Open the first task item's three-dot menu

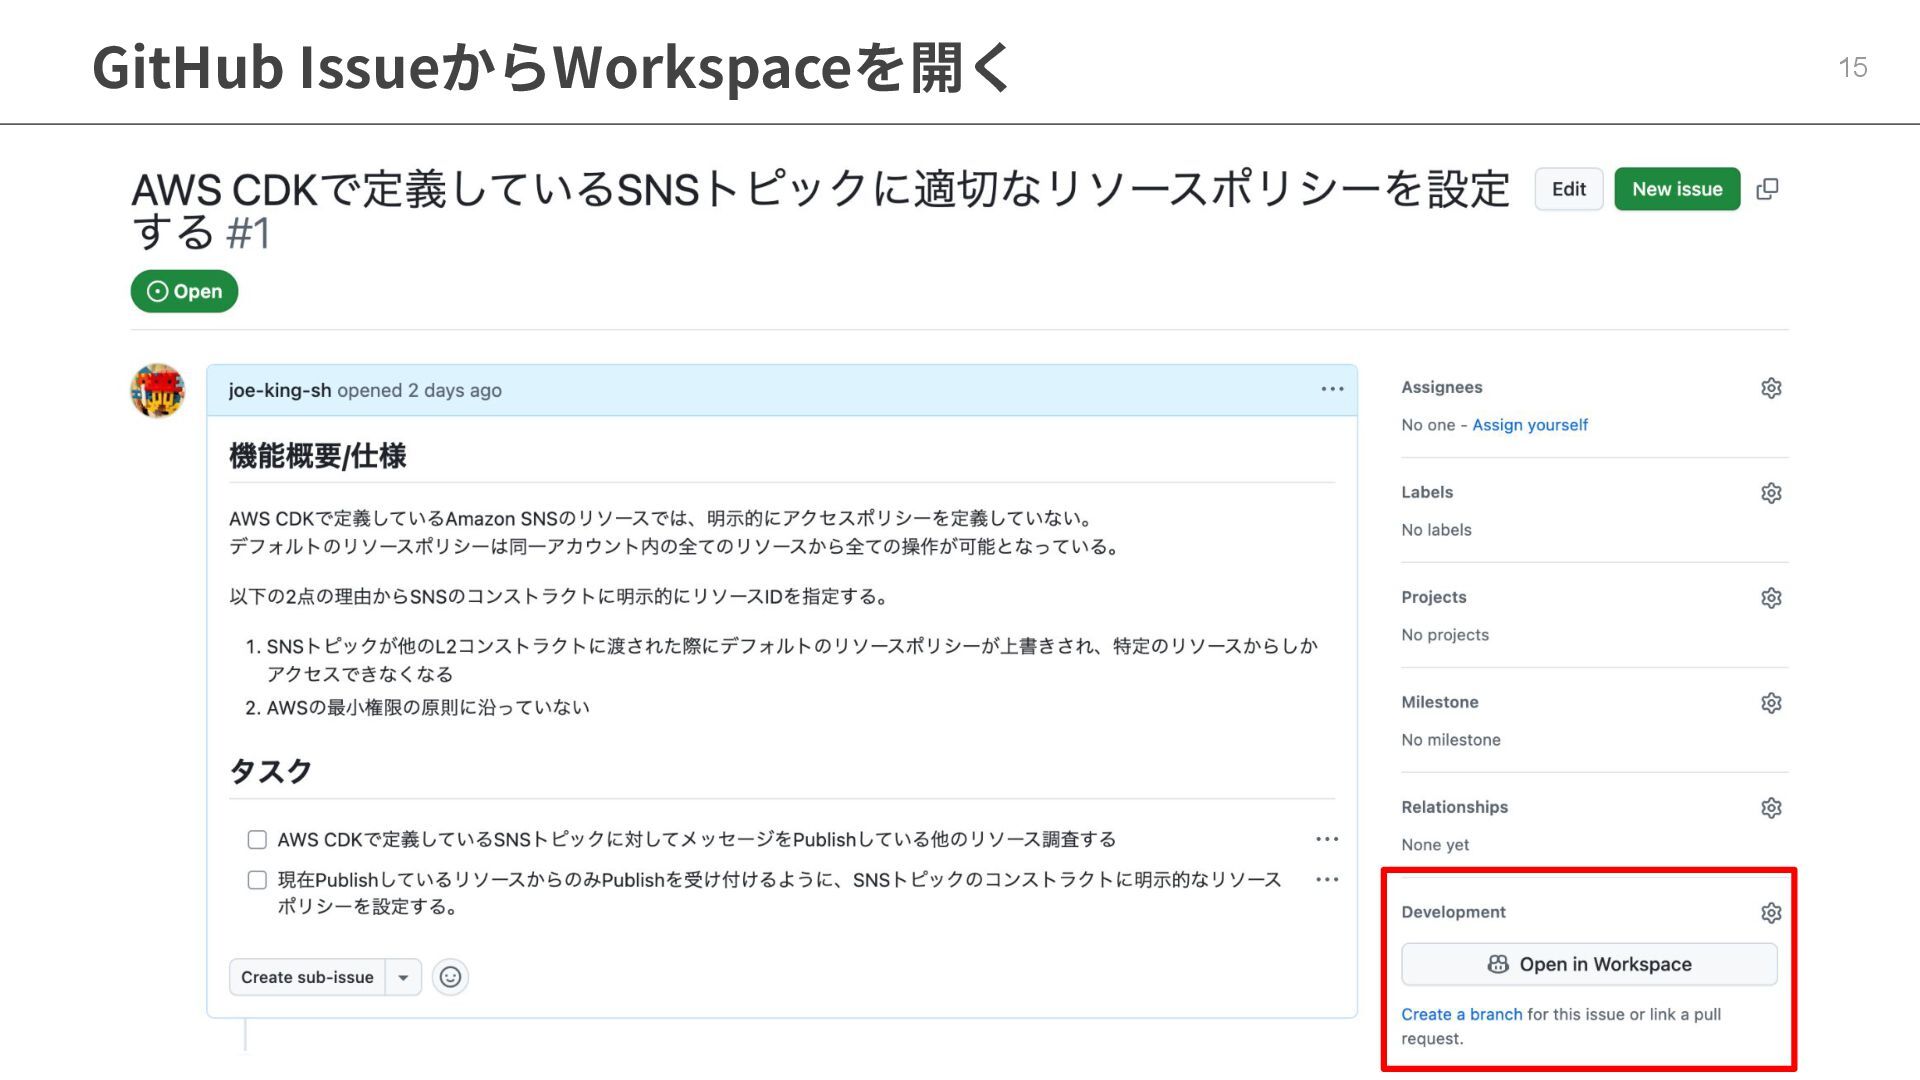pos(1327,840)
